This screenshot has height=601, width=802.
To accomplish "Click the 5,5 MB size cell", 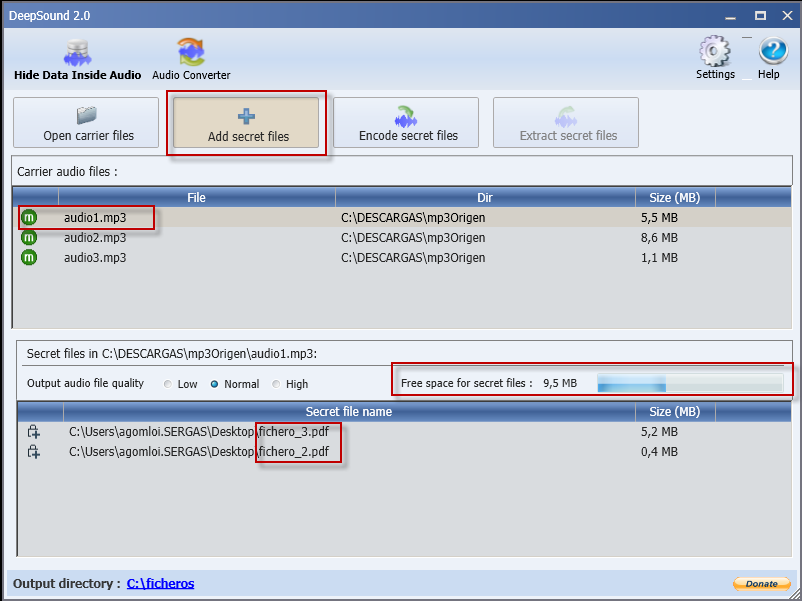I will [x=659, y=217].
